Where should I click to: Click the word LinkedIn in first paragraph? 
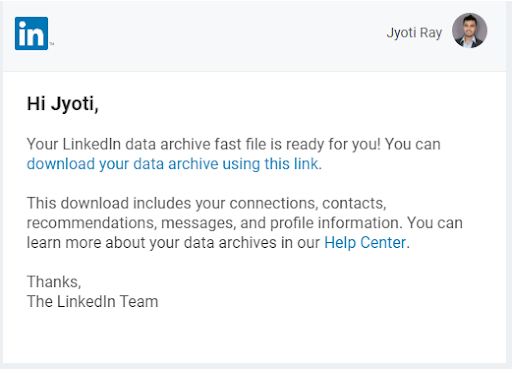click(92, 144)
